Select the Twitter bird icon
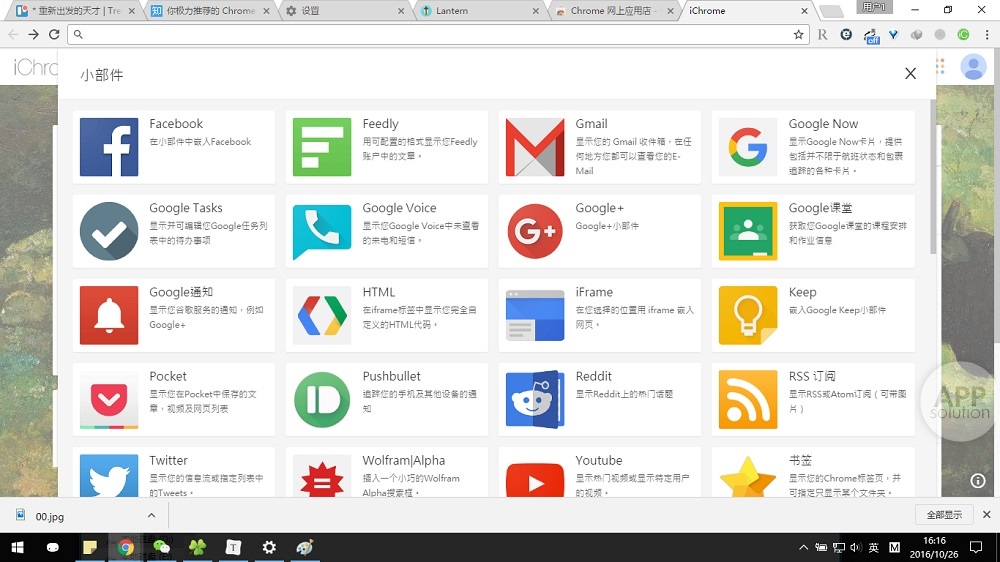This screenshot has width=1000, height=562. (109, 476)
